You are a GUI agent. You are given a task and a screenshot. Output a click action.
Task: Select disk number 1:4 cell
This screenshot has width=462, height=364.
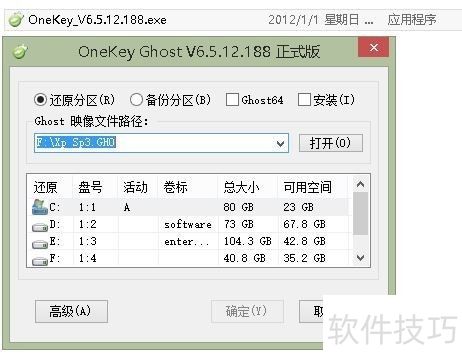click(88, 258)
